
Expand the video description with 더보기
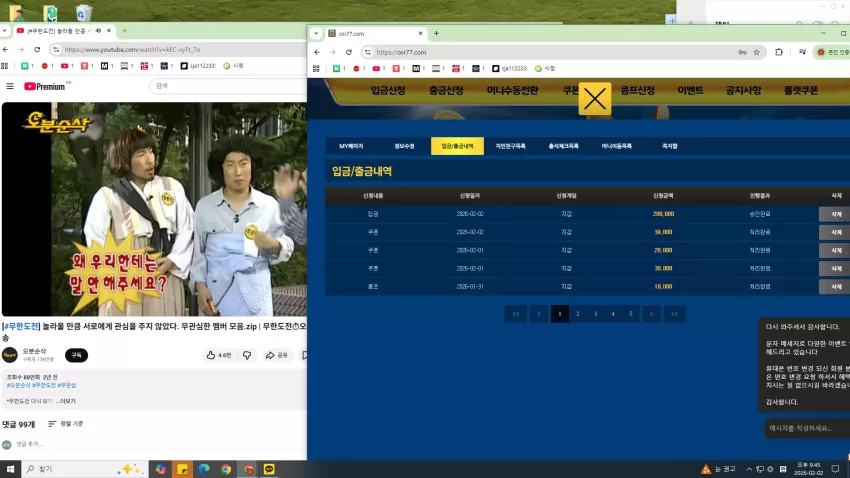point(68,401)
